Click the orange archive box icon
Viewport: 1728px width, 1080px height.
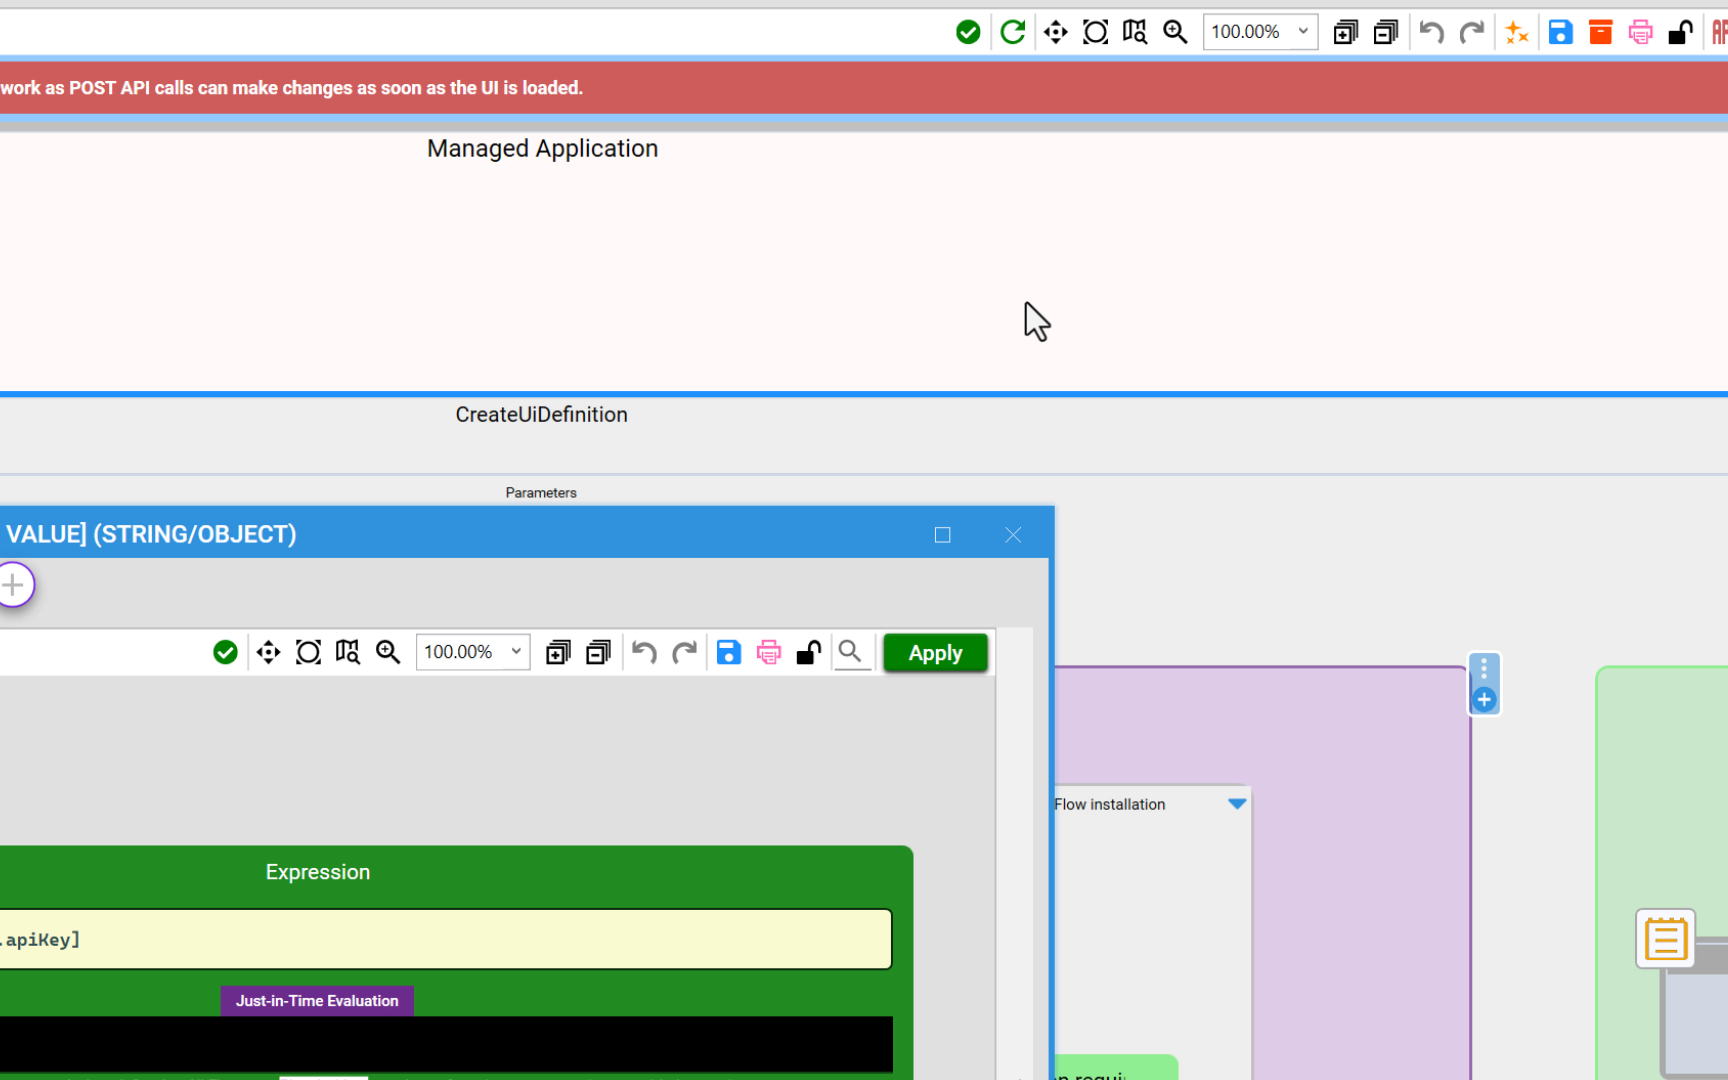(x=1600, y=32)
